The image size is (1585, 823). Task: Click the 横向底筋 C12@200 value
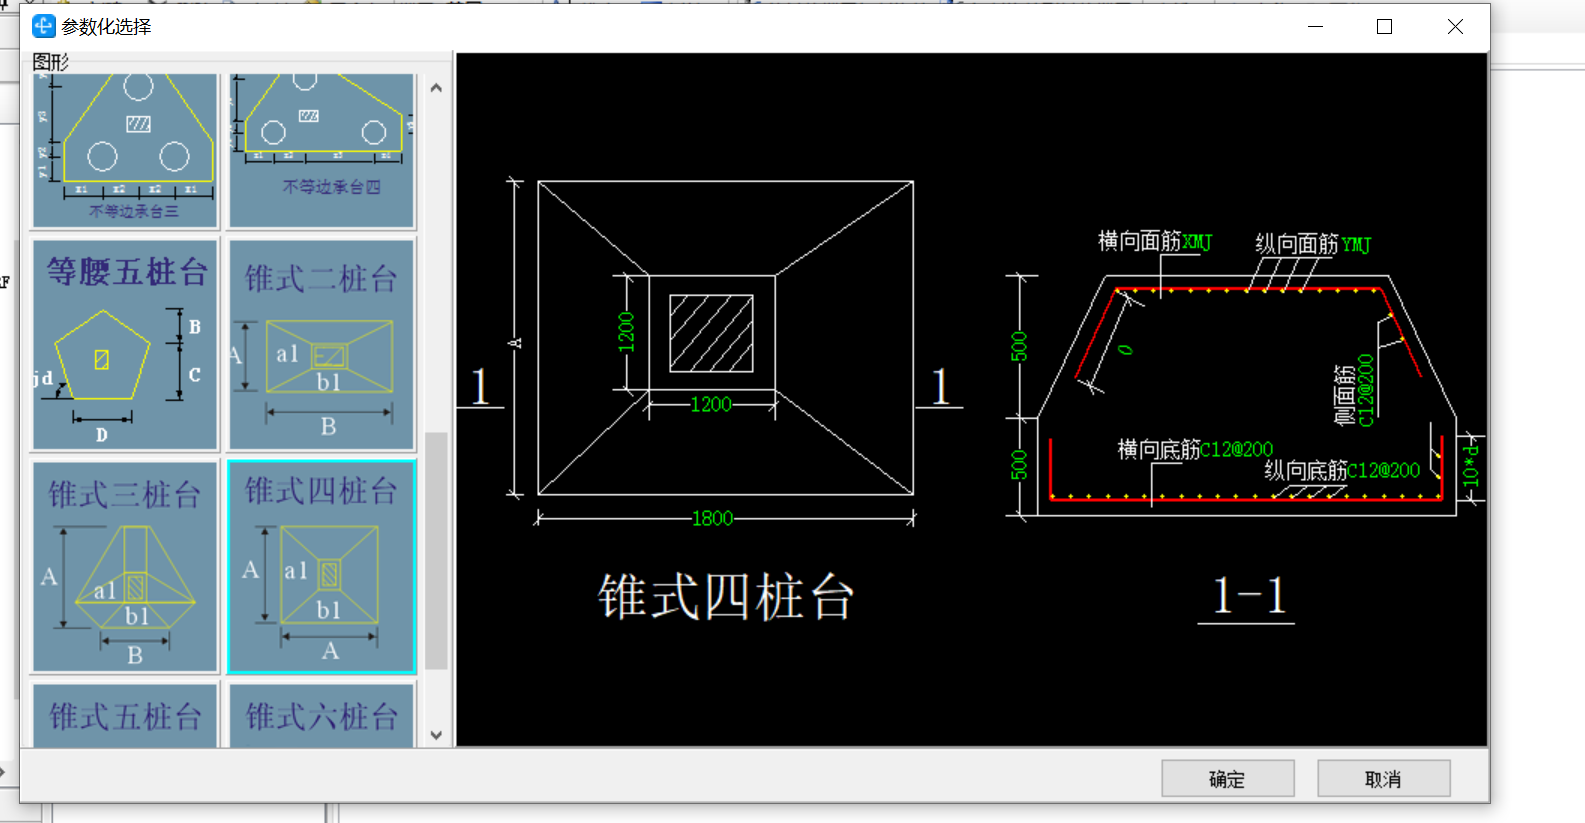point(1237,450)
